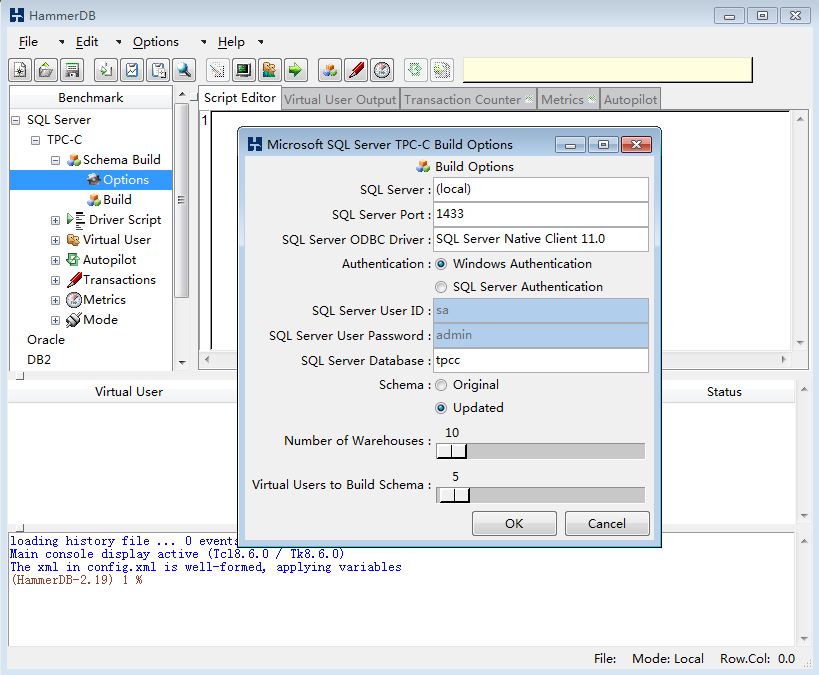Click the green arrow Run Virtual Users icon

pyautogui.click(x=296, y=69)
